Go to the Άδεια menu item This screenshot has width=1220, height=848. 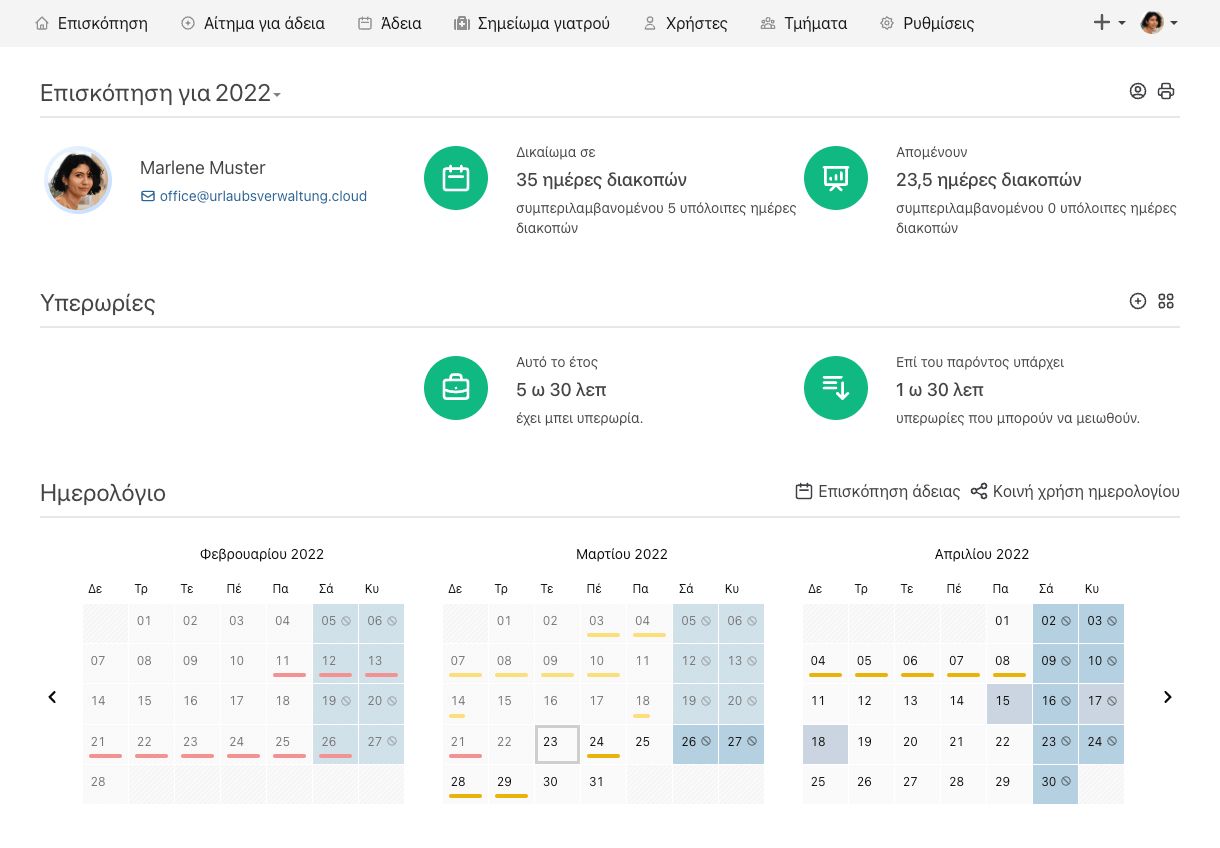[389, 23]
